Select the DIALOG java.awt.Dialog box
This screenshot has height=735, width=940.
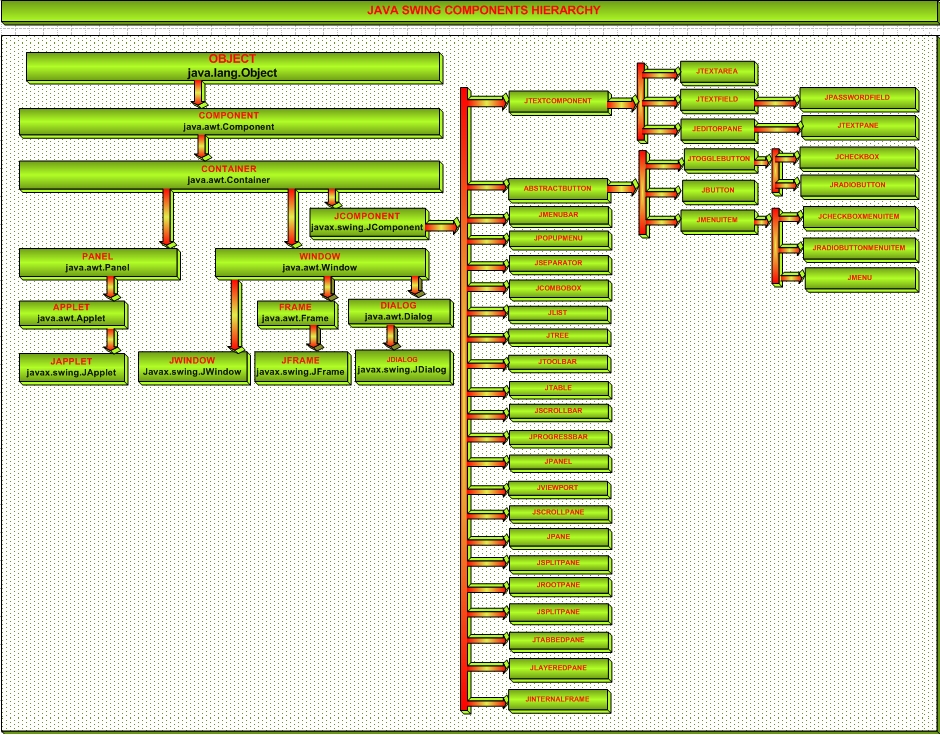tap(400, 312)
